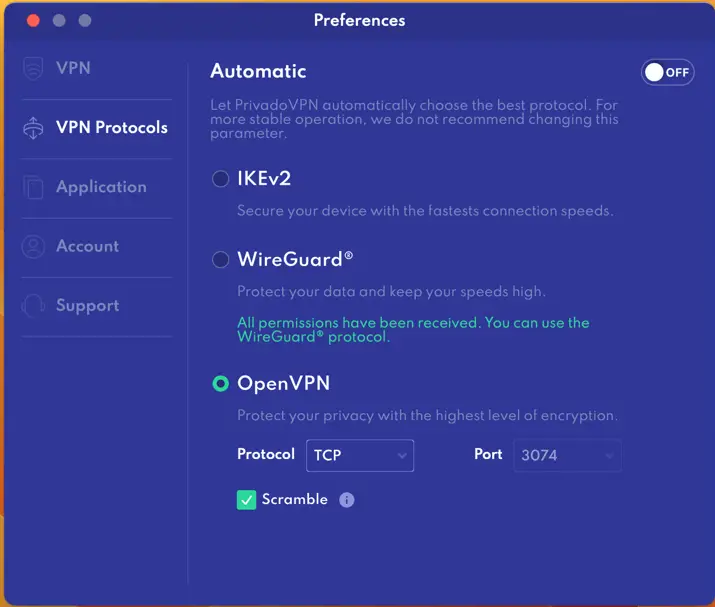Screen dimensions: 715x607
Task: Select the OpenVPN radio button
Action: point(220,384)
